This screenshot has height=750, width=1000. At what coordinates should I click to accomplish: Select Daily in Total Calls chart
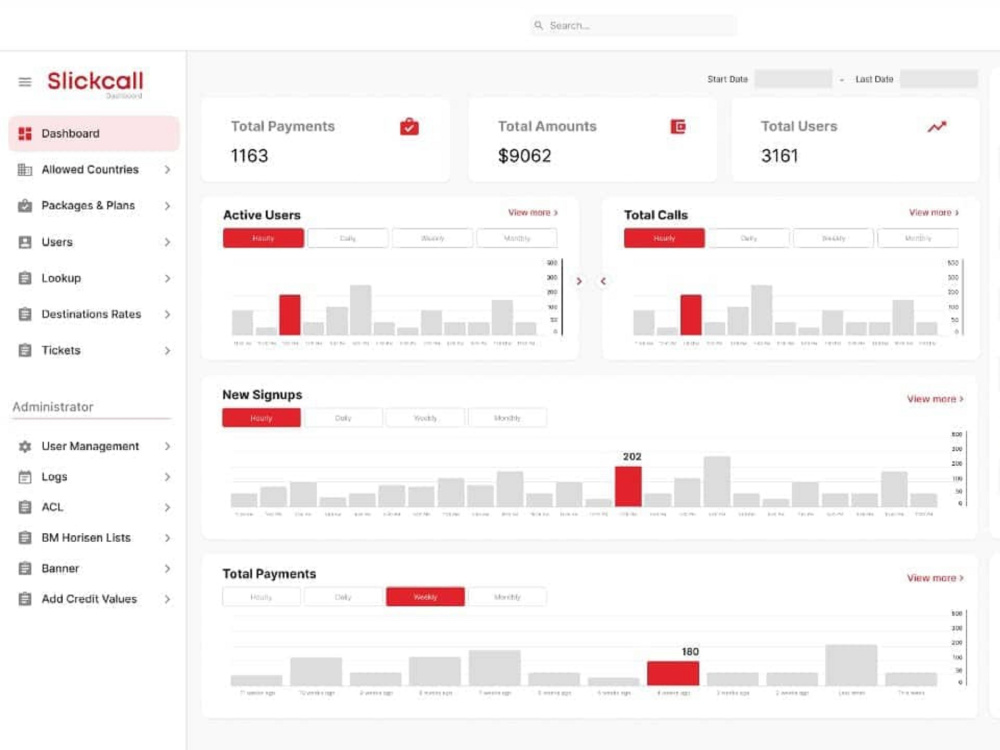pyautogui.click(x=749, y=238)
